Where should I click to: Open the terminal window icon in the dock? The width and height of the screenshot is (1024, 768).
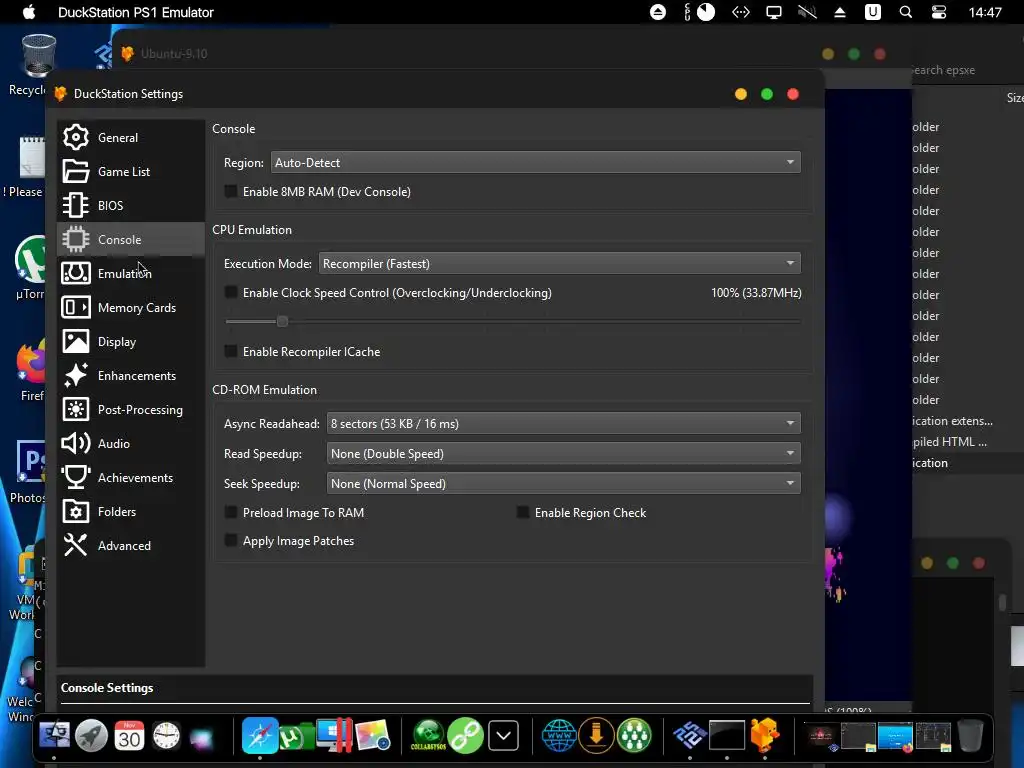click(x=727, y=736)
